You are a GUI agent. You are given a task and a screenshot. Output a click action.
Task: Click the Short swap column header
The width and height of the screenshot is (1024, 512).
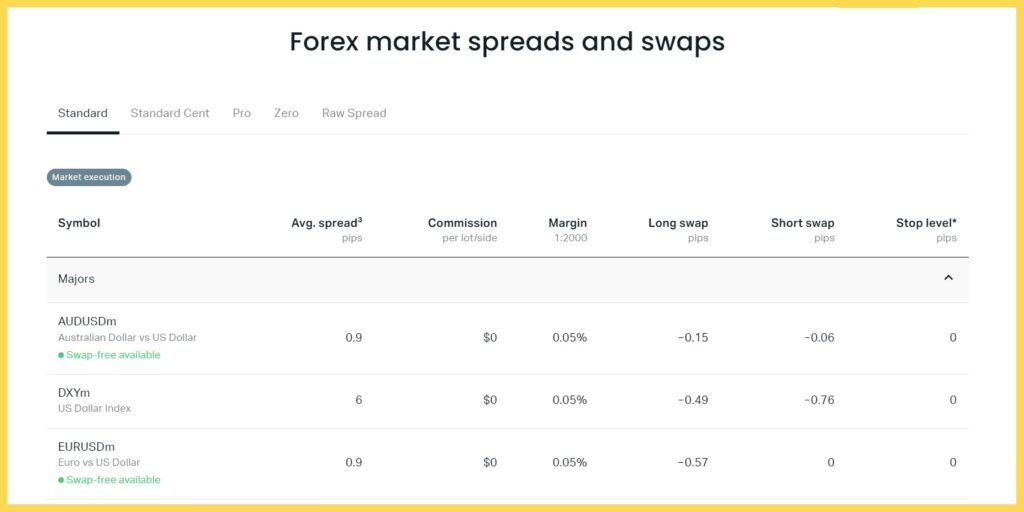pos(802,223)
